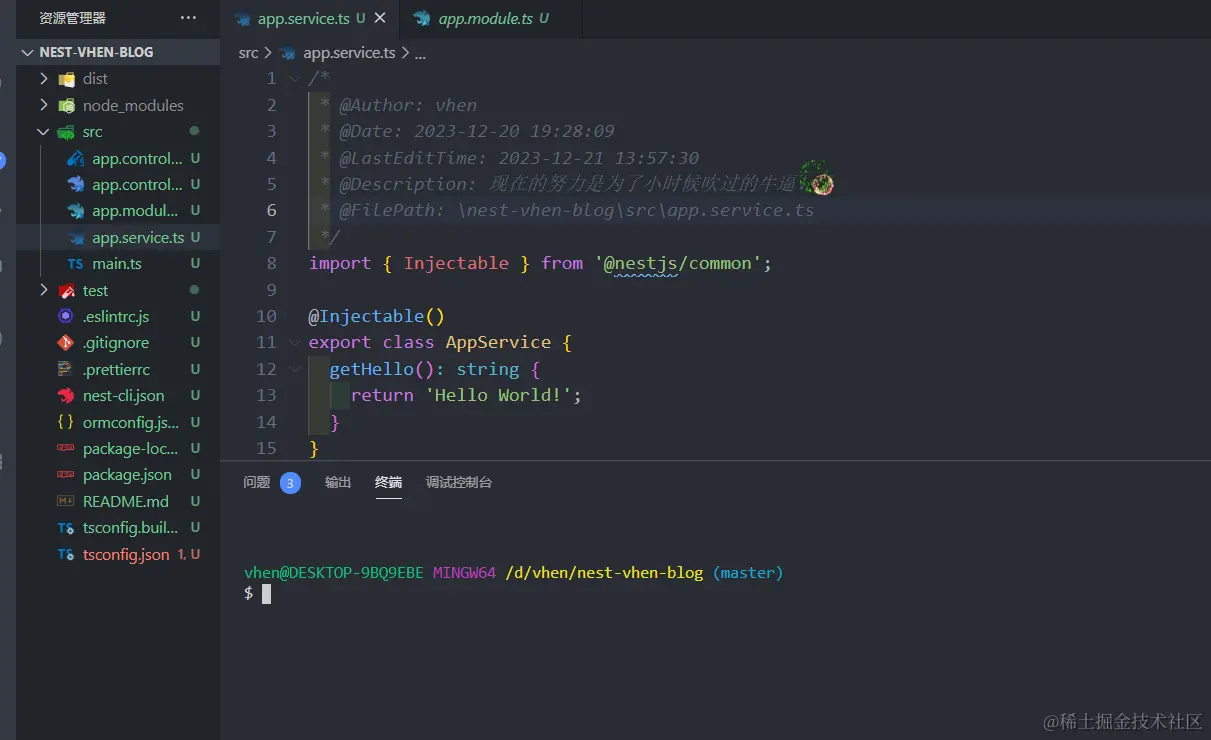1211x740 pixels.
Task: Click the Nest icon of app.service.ts in explorer
Action: 76,238
